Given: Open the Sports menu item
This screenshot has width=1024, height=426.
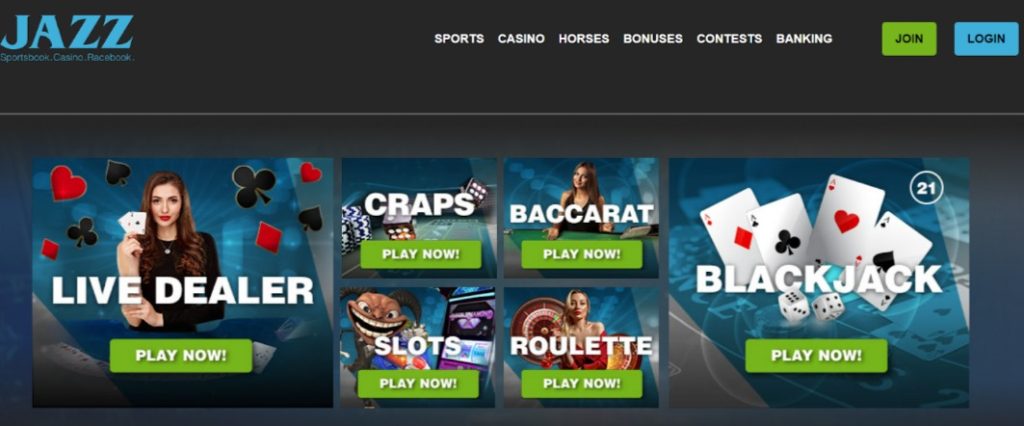Looking at the screenshot, I should click(x=459, y=39).
